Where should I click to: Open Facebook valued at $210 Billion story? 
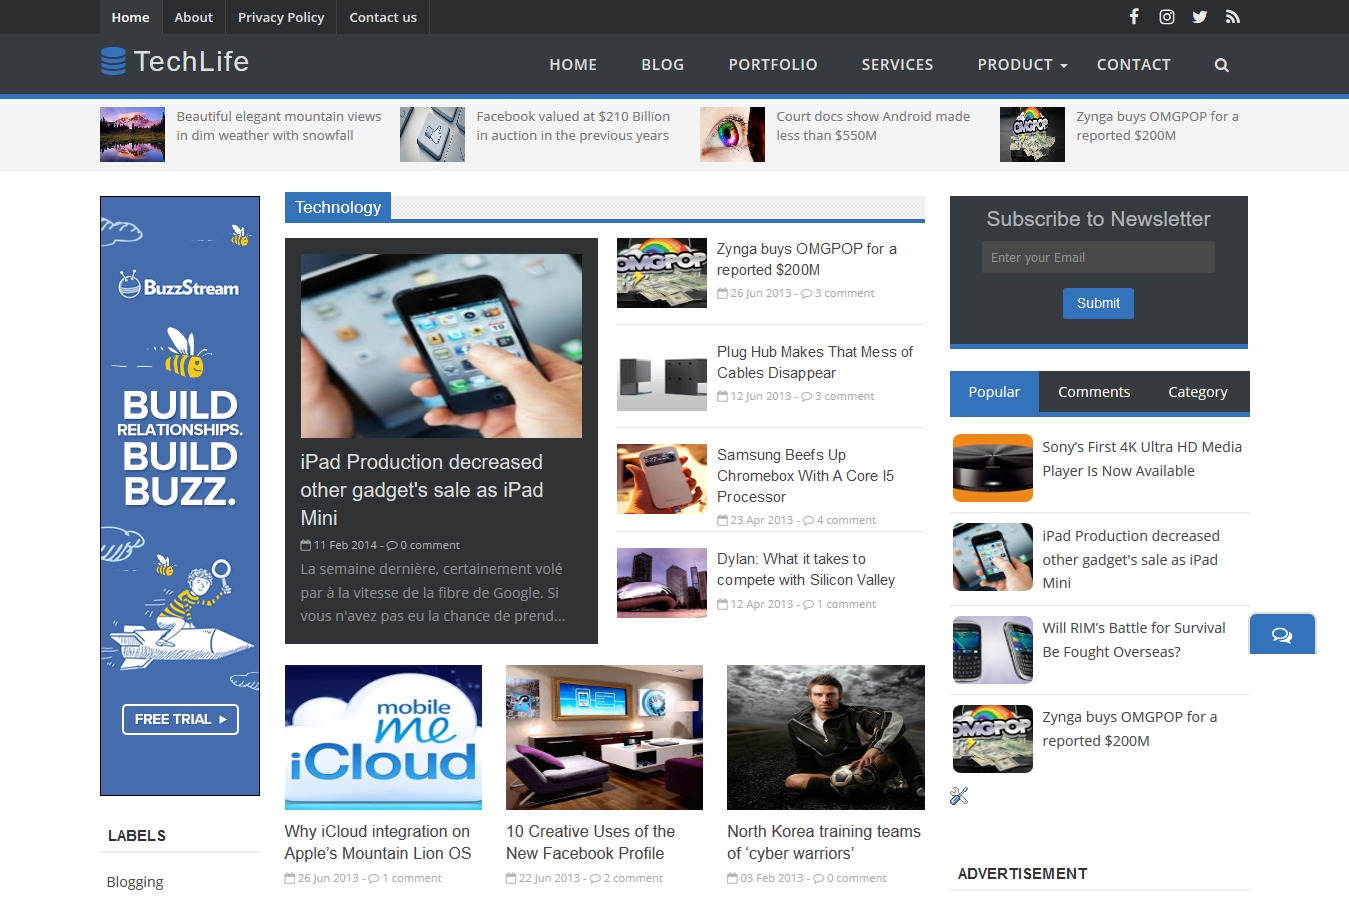573,126
